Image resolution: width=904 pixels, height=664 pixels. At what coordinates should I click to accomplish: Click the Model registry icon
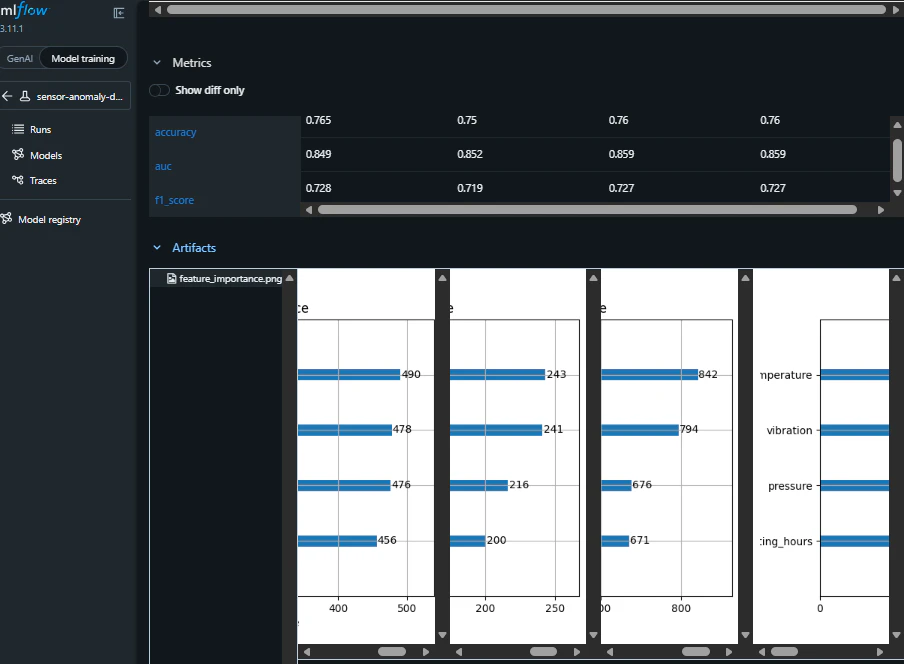[x=6, y=218]
